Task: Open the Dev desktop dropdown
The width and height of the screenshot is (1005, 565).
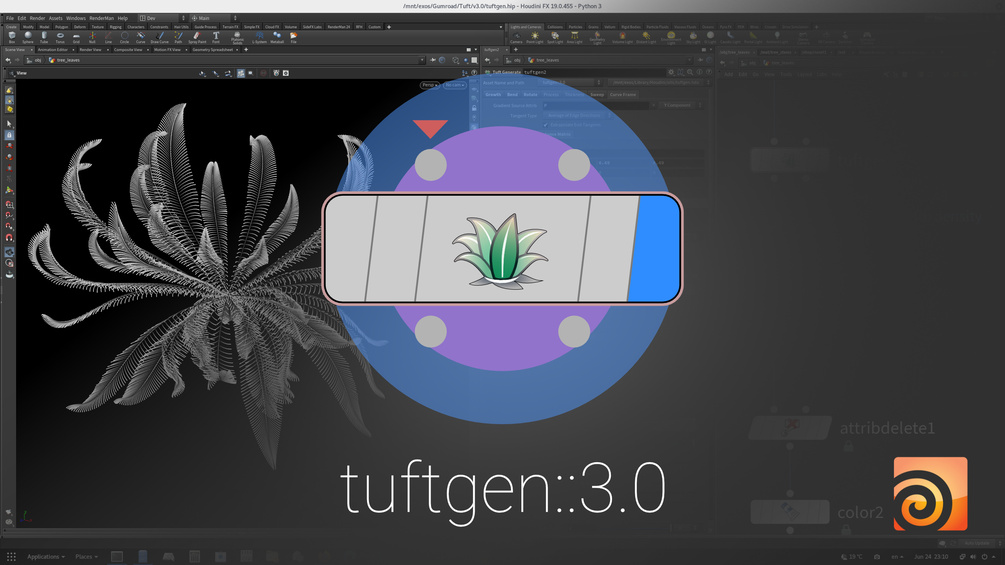Action: pyautogui.click(x=162, y=18)
